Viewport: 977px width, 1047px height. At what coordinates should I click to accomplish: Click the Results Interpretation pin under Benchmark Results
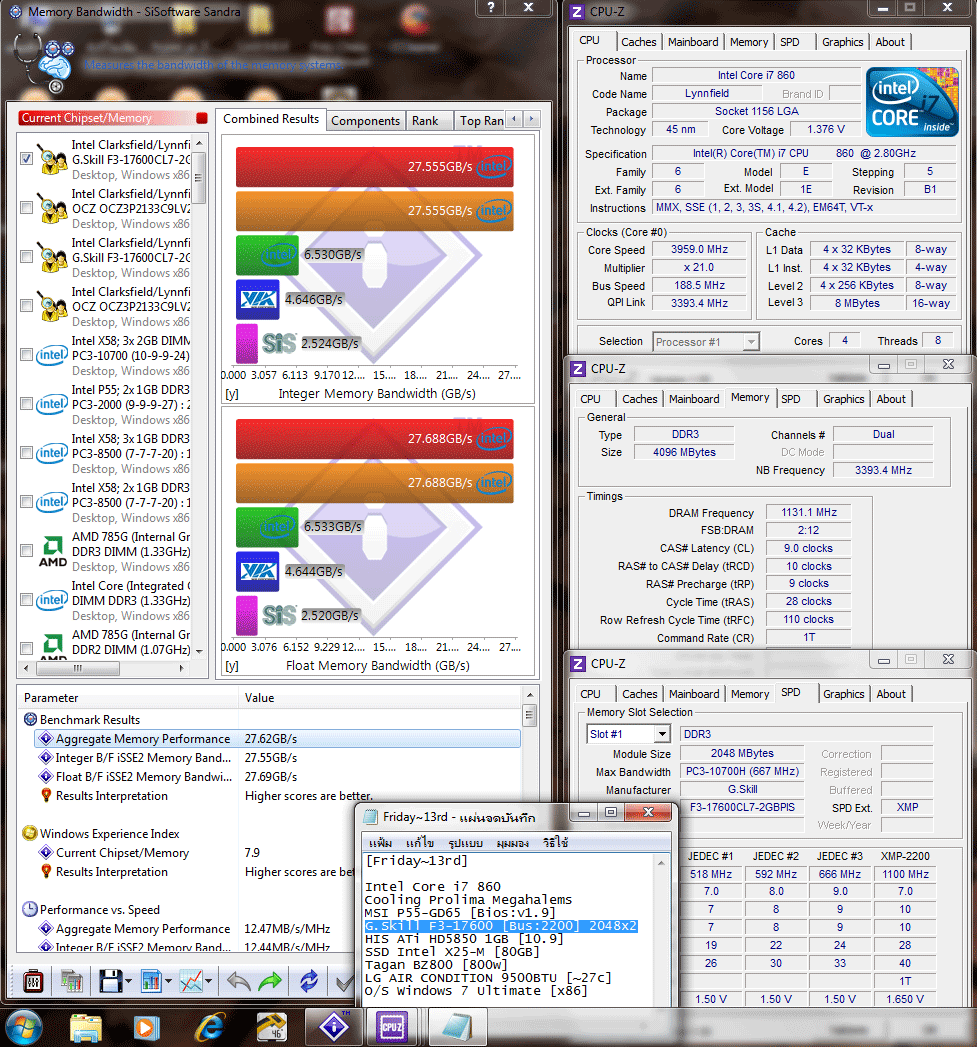pyautogui.click(x=46, y=795)
